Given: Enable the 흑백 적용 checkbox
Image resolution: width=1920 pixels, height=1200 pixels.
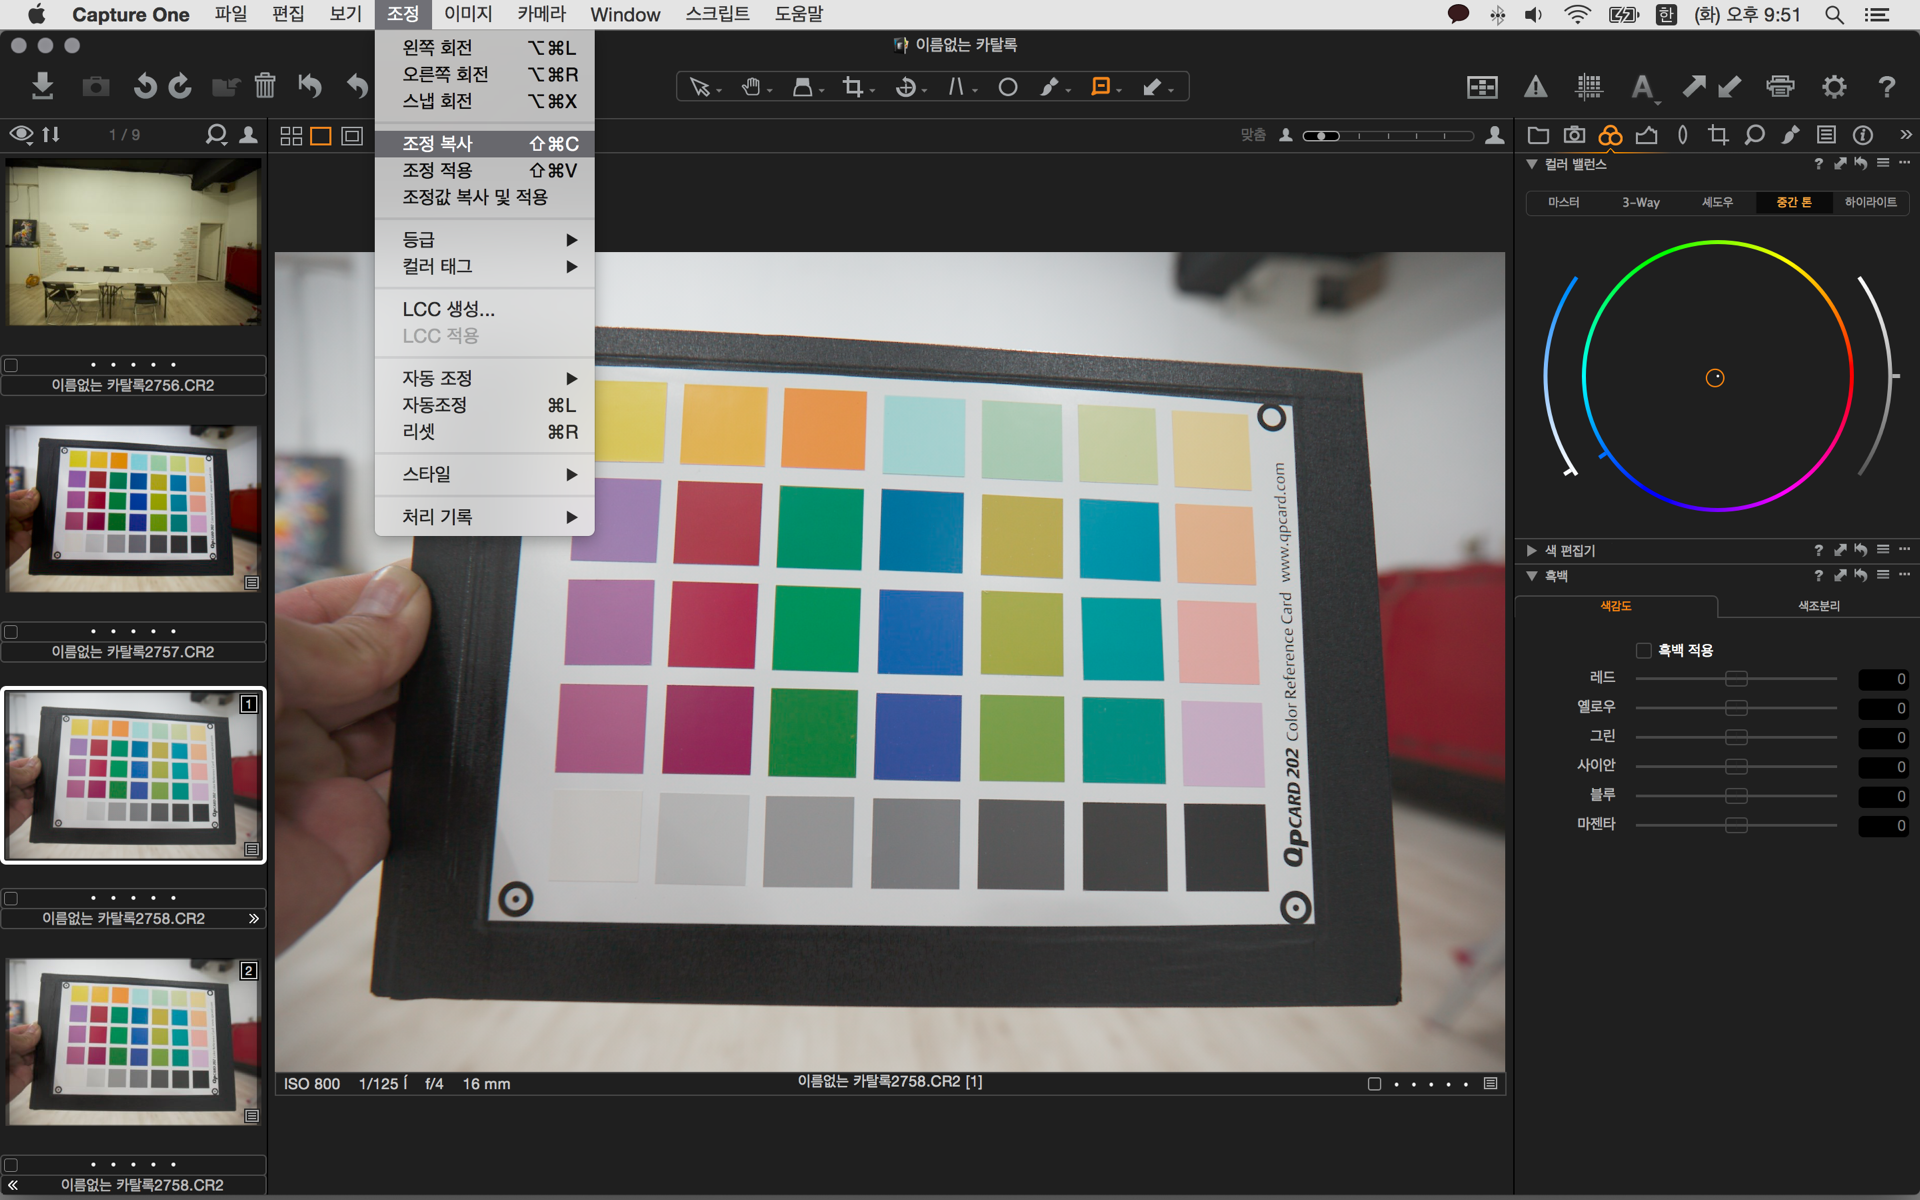Looking at the screenshot, I should [x=1643, y=650].
